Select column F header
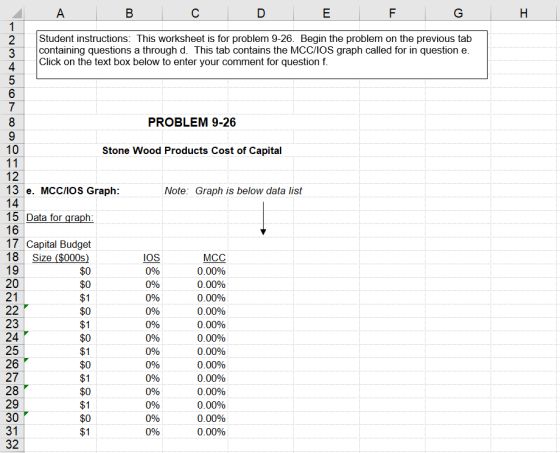The height and width of the screenshot is (453, 560). pyautogui.click(x=392, y=13)
